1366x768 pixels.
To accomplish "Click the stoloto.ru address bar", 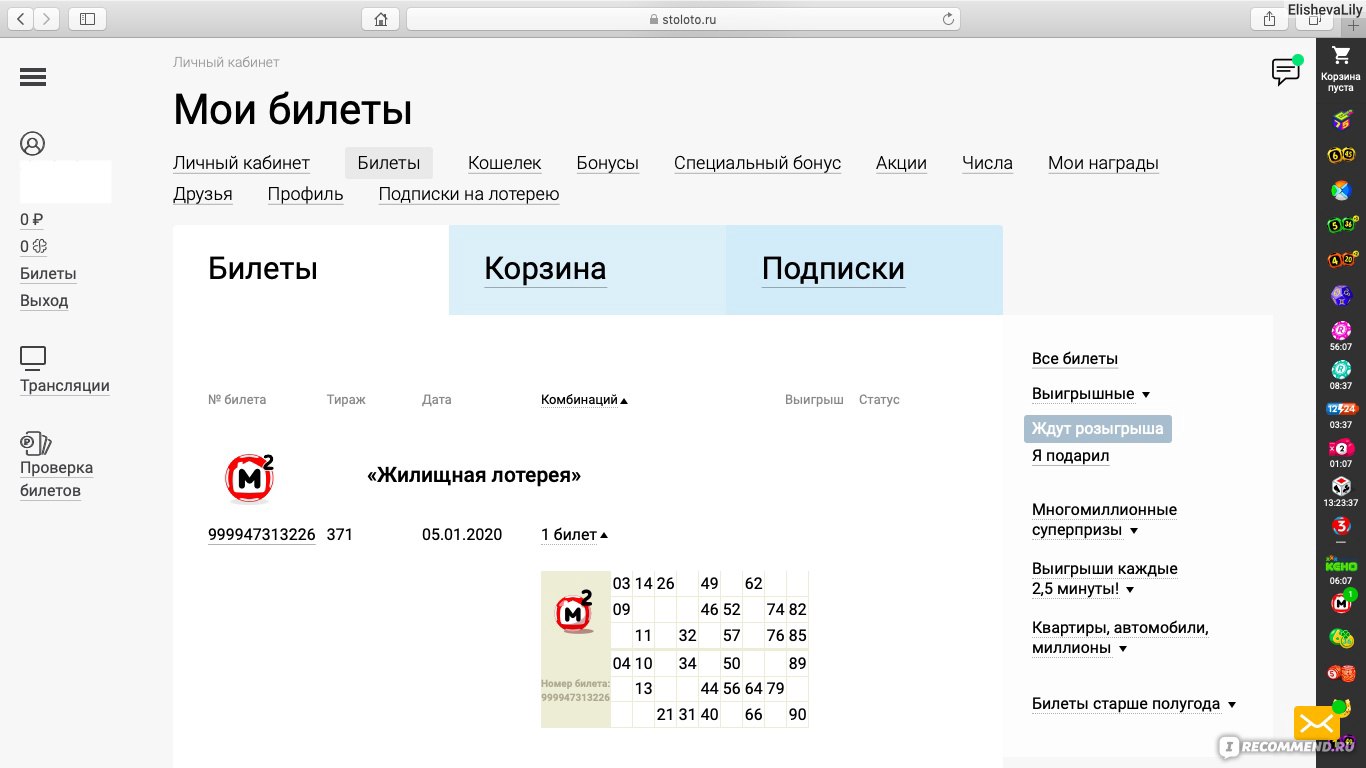I will [683, 19].
